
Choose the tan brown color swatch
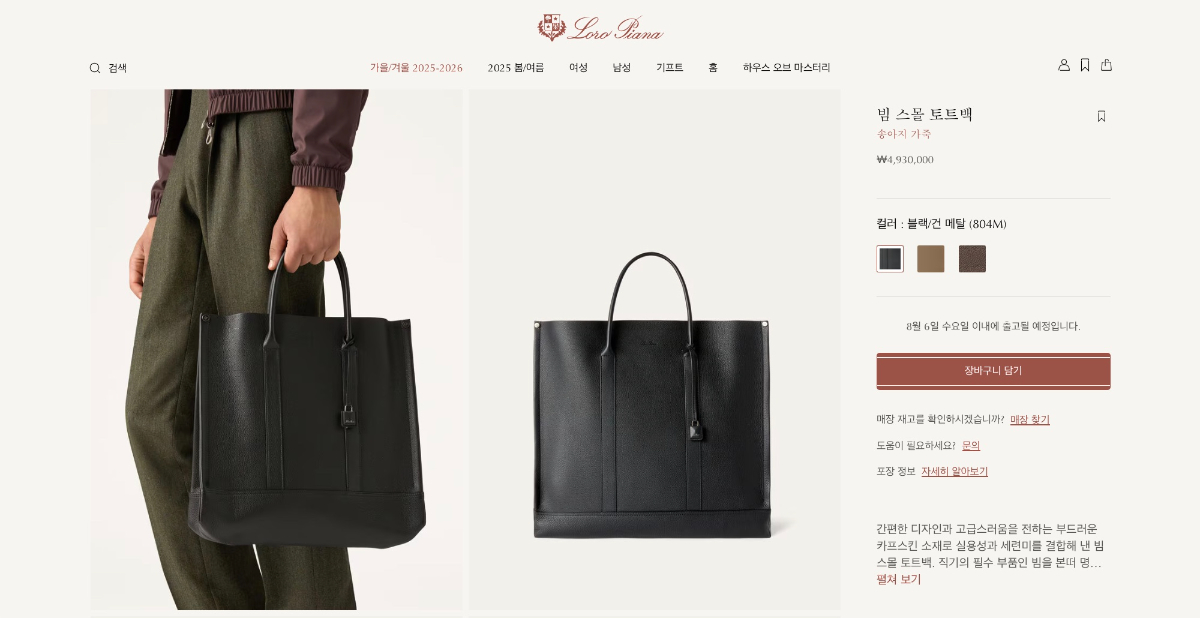click(x=931, y=259)
